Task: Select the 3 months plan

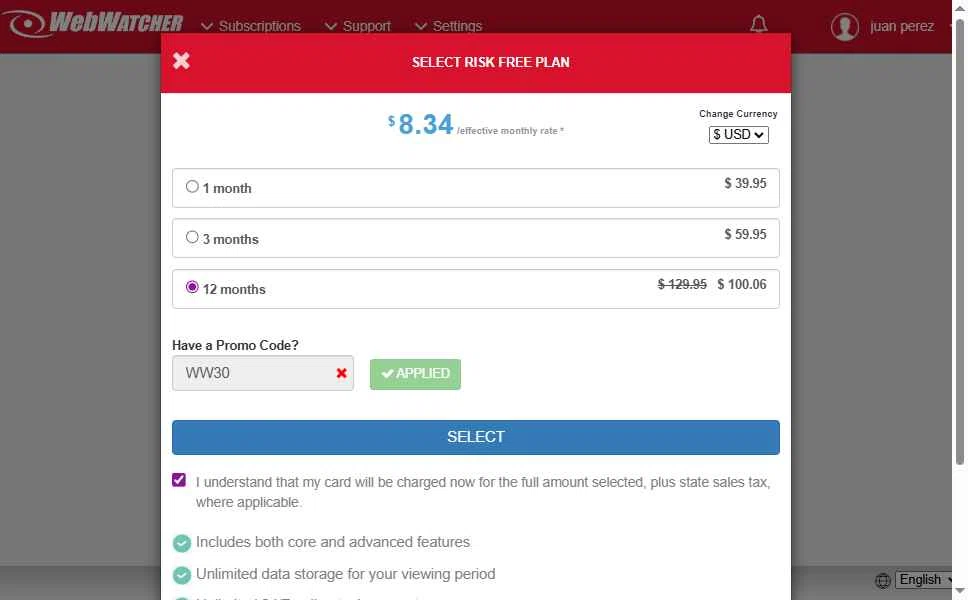Action: (192, 237)
